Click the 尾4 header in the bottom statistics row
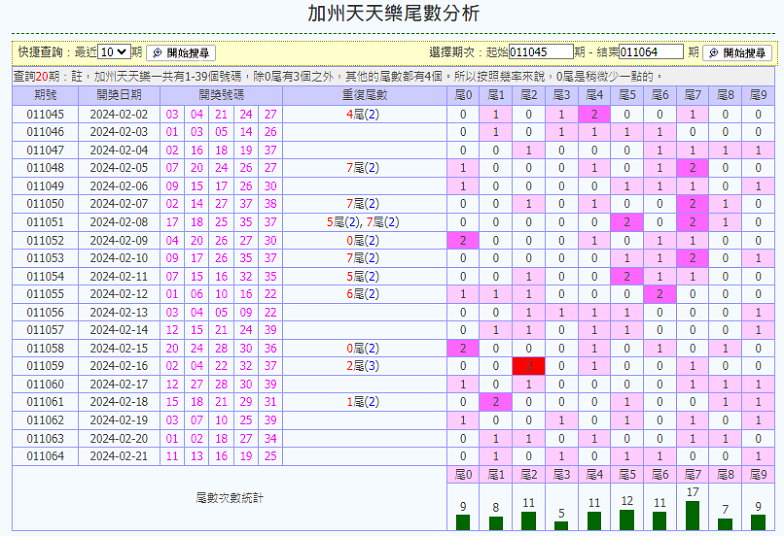This screenshot has width=784, height=536. point(594,474)
